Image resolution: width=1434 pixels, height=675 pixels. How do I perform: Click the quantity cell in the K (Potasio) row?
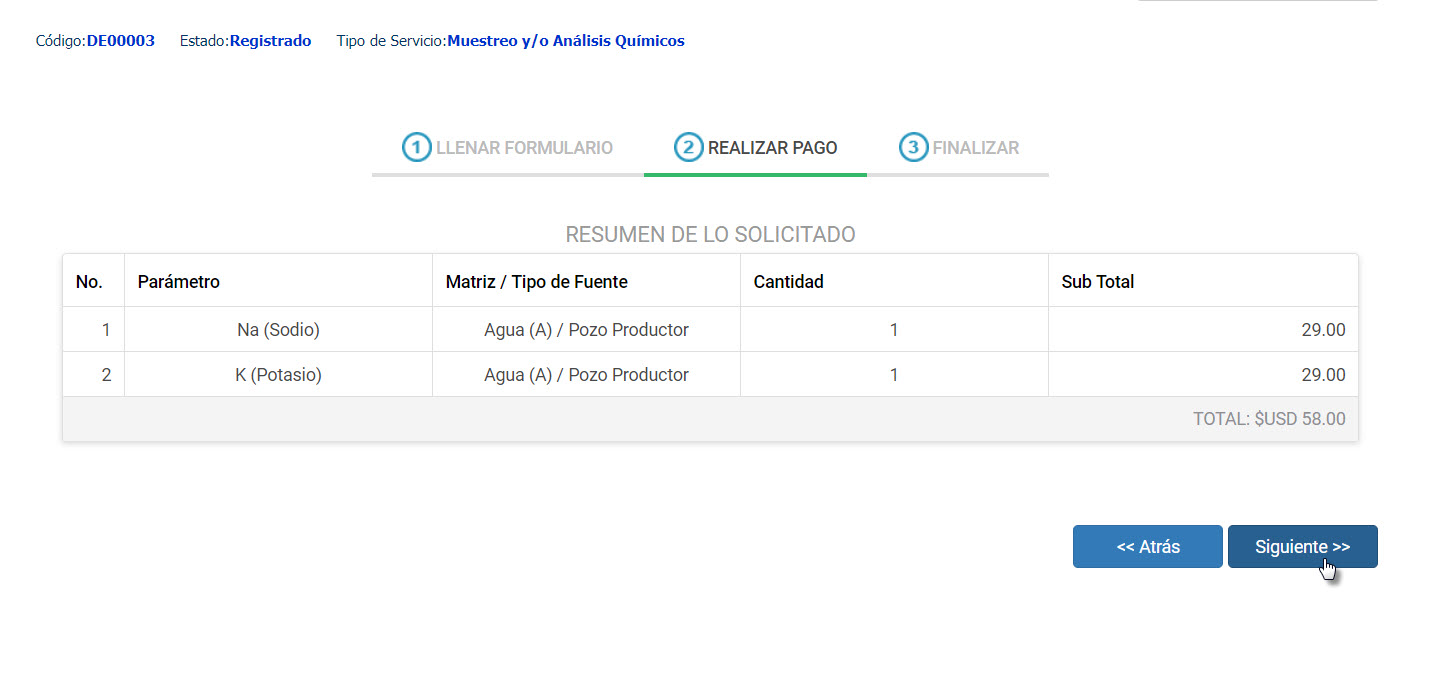tap(894, 375)
